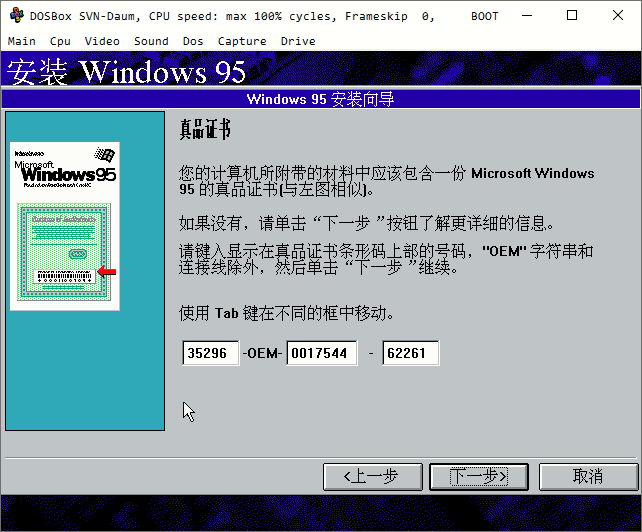Click the Certificate of Authenticity sample image

point(65,226)
